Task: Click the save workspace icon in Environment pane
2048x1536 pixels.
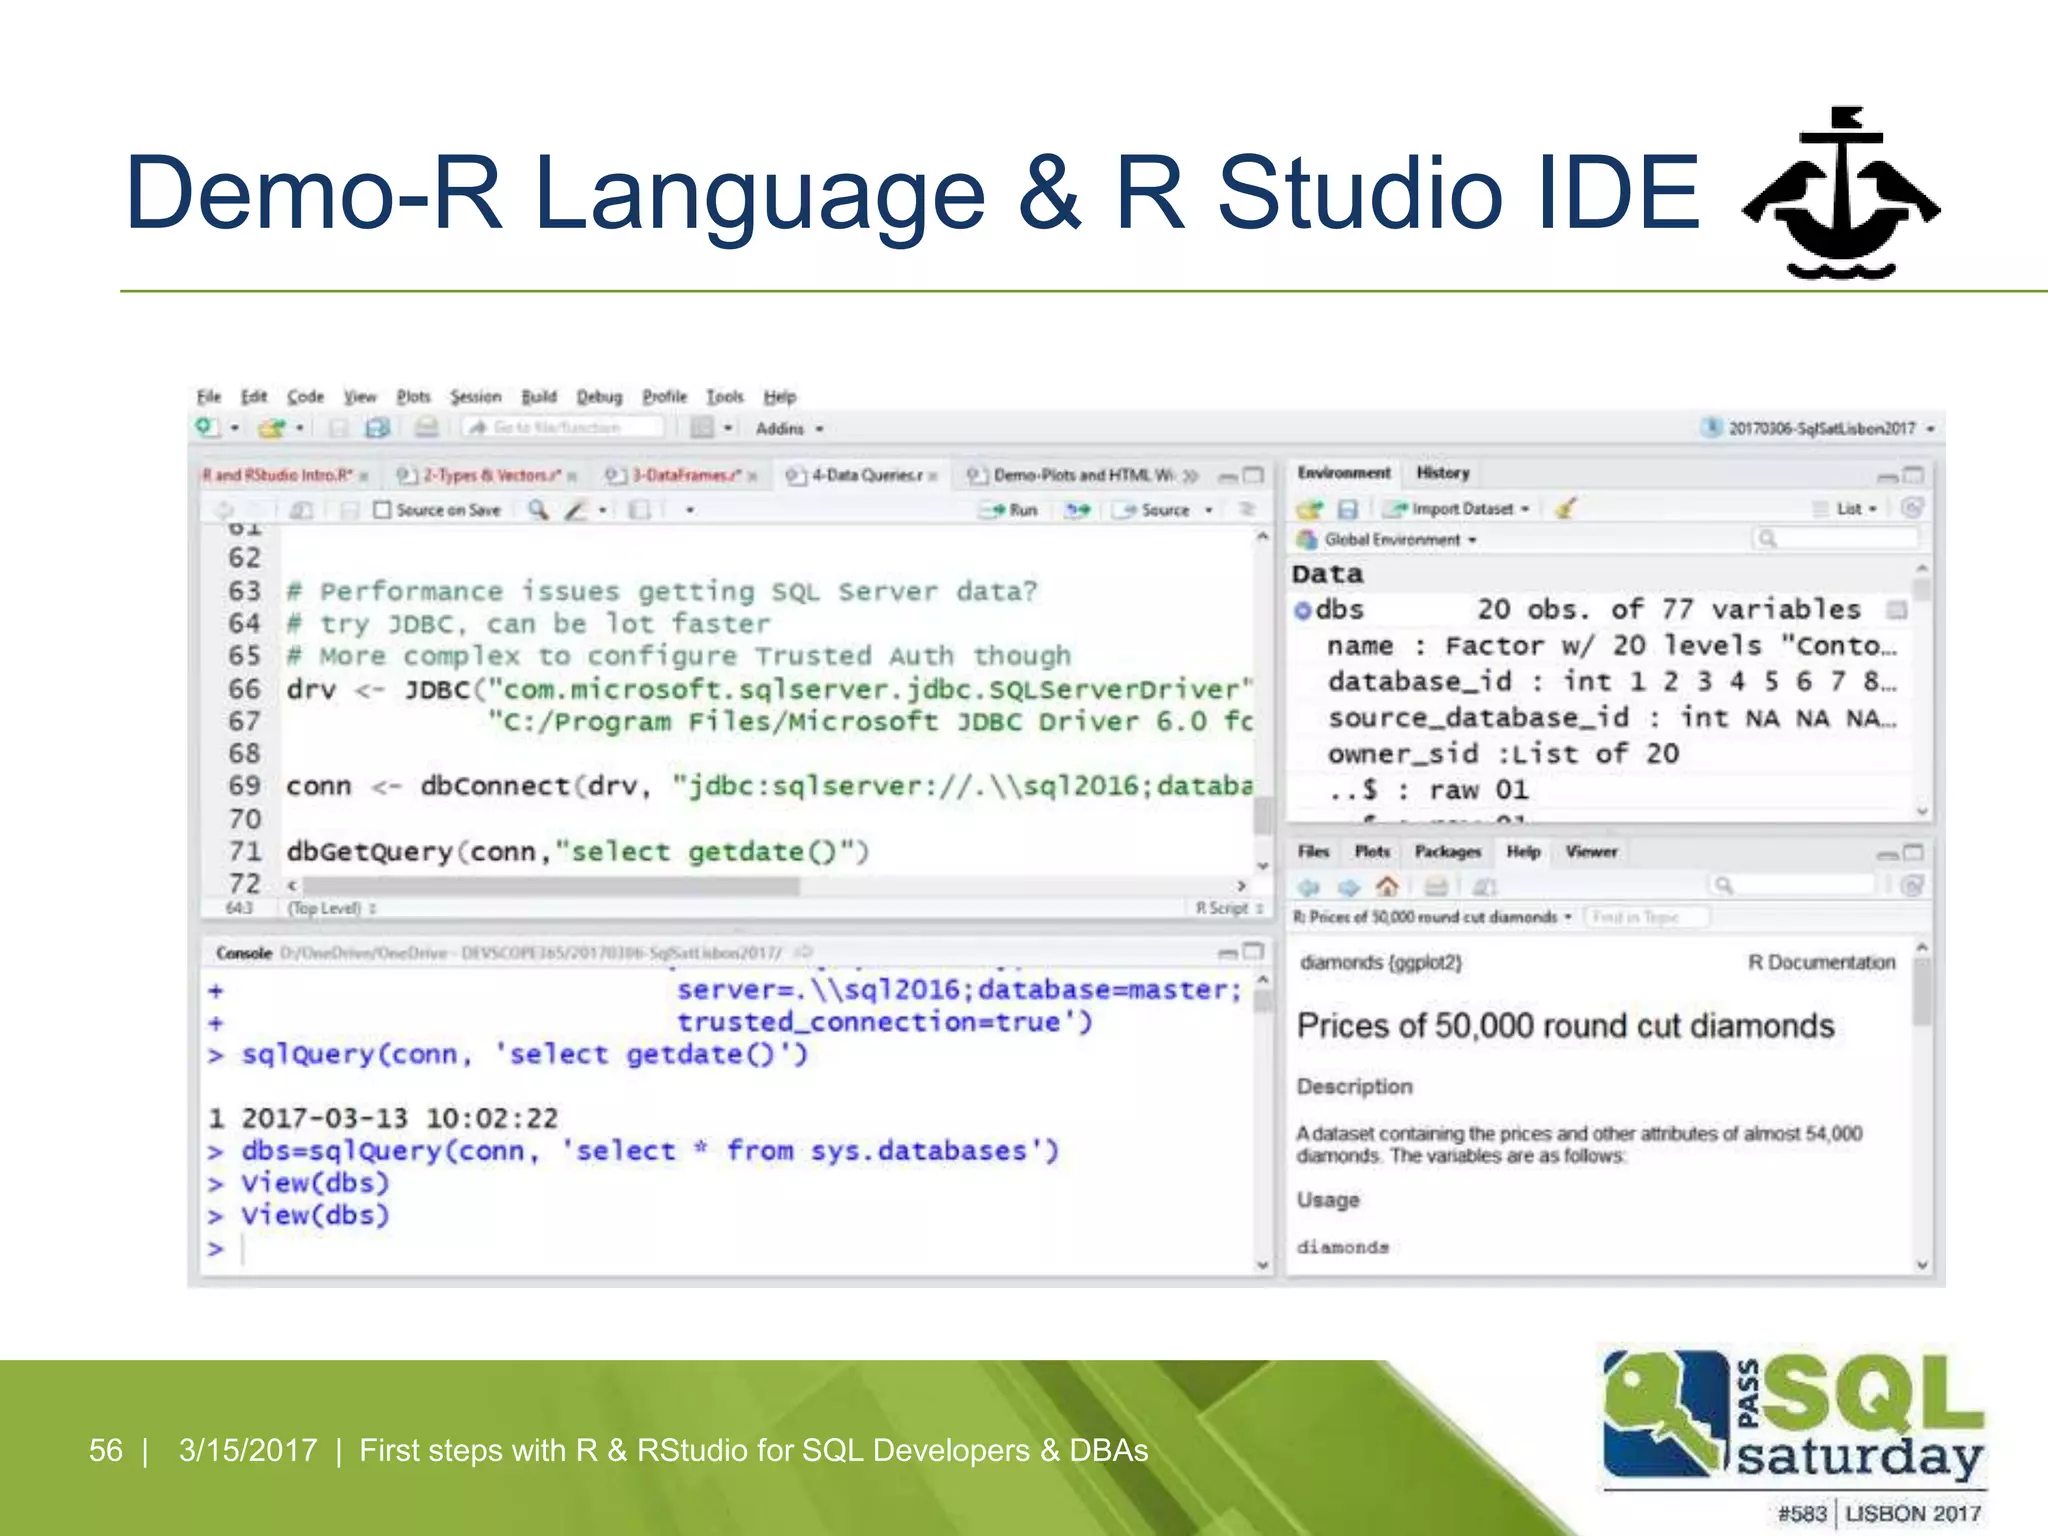Action: tap(1348, 509)
